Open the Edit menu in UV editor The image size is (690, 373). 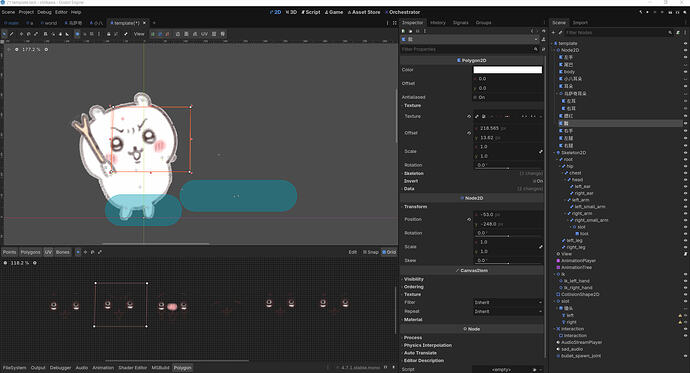pos(352,252)
